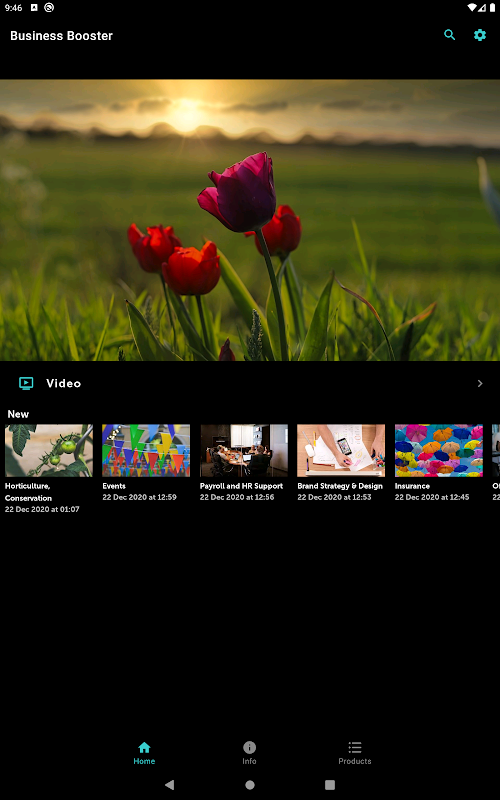Screen dimensions: 500x800
Task: Tap the Wi-Fi status bar icon
Action: [x=472, y=8]
